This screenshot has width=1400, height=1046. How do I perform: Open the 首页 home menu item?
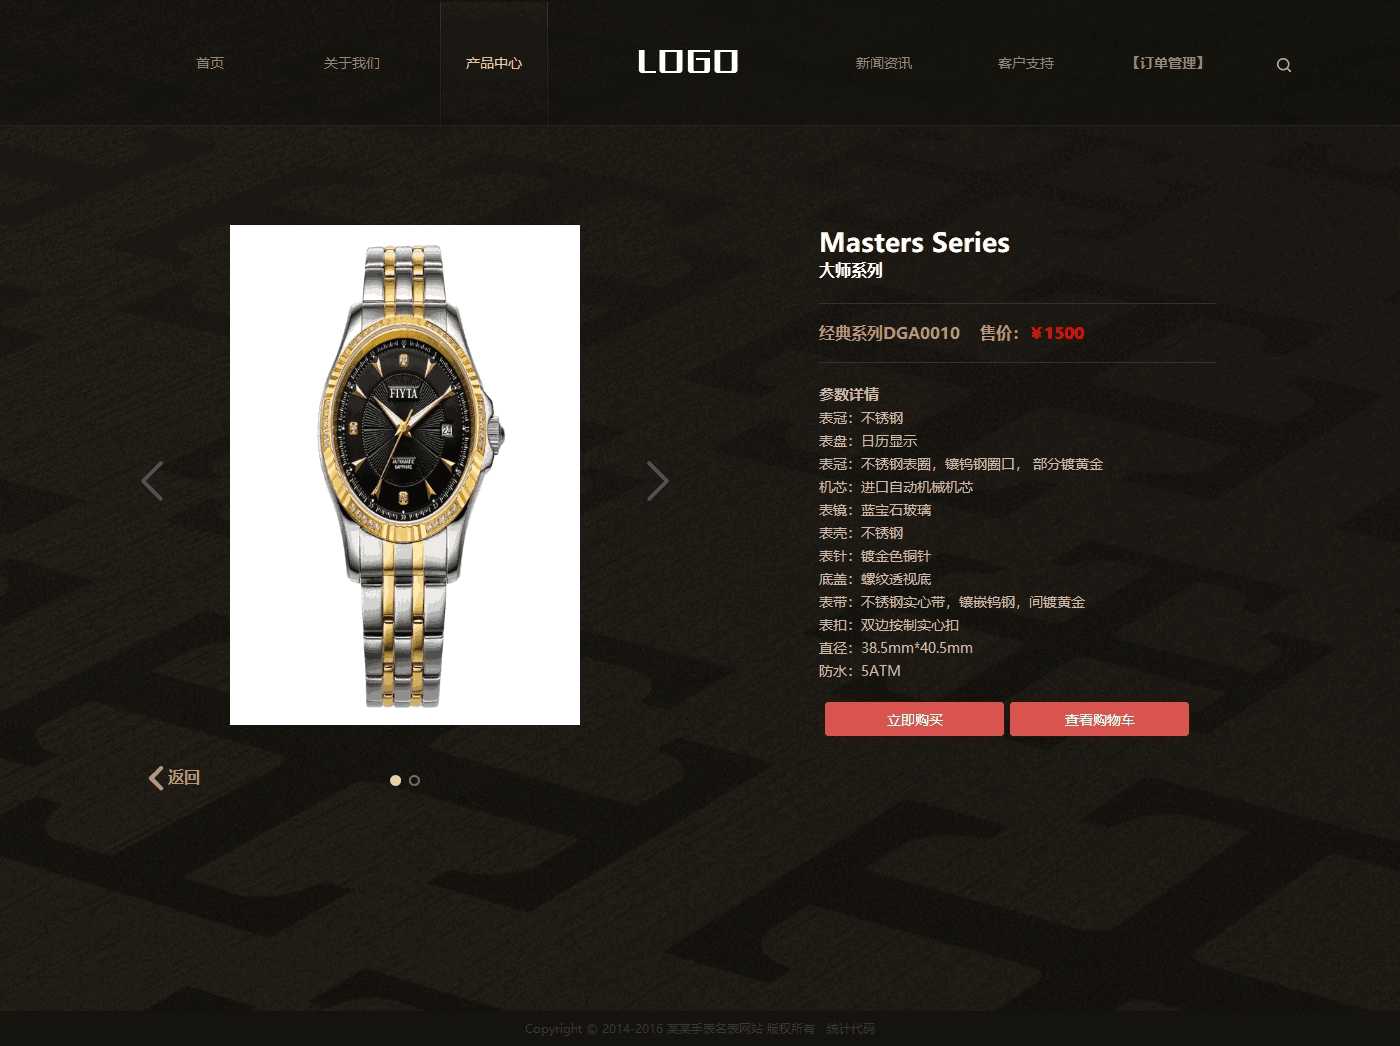210,63
